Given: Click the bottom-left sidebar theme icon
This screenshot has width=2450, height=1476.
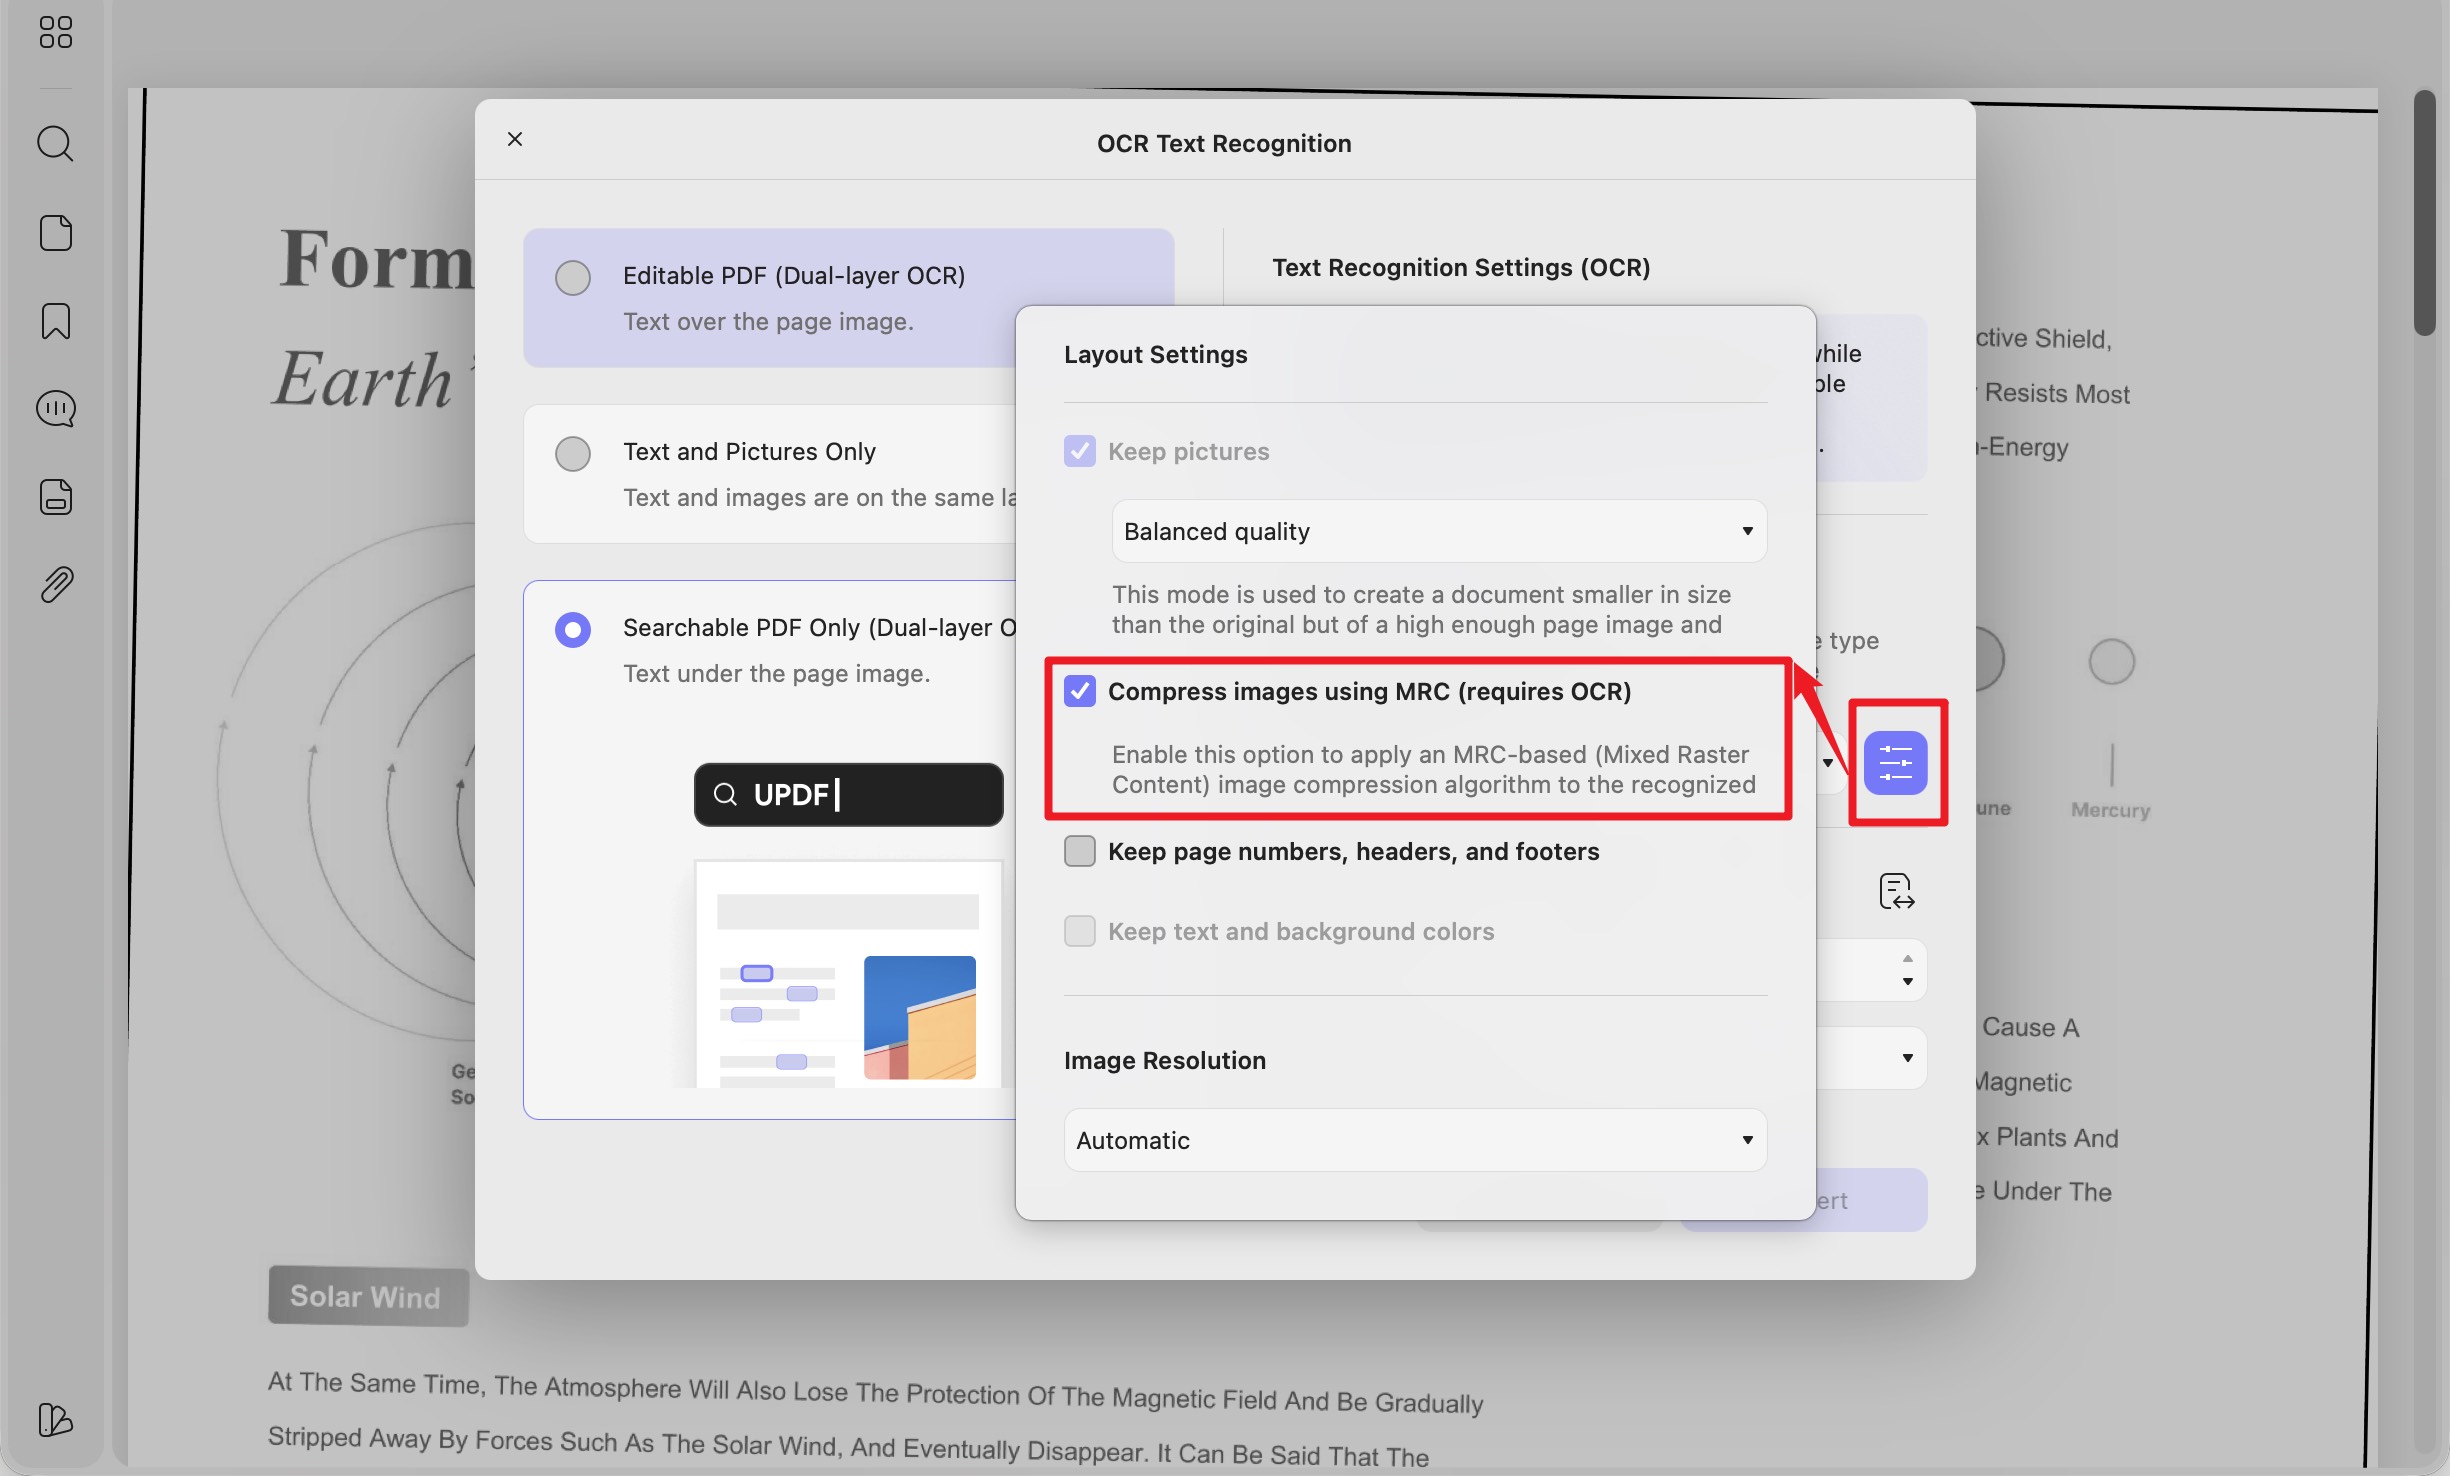Looking at the screenshot, I should pyautogui.click(x=55, y=1420).
